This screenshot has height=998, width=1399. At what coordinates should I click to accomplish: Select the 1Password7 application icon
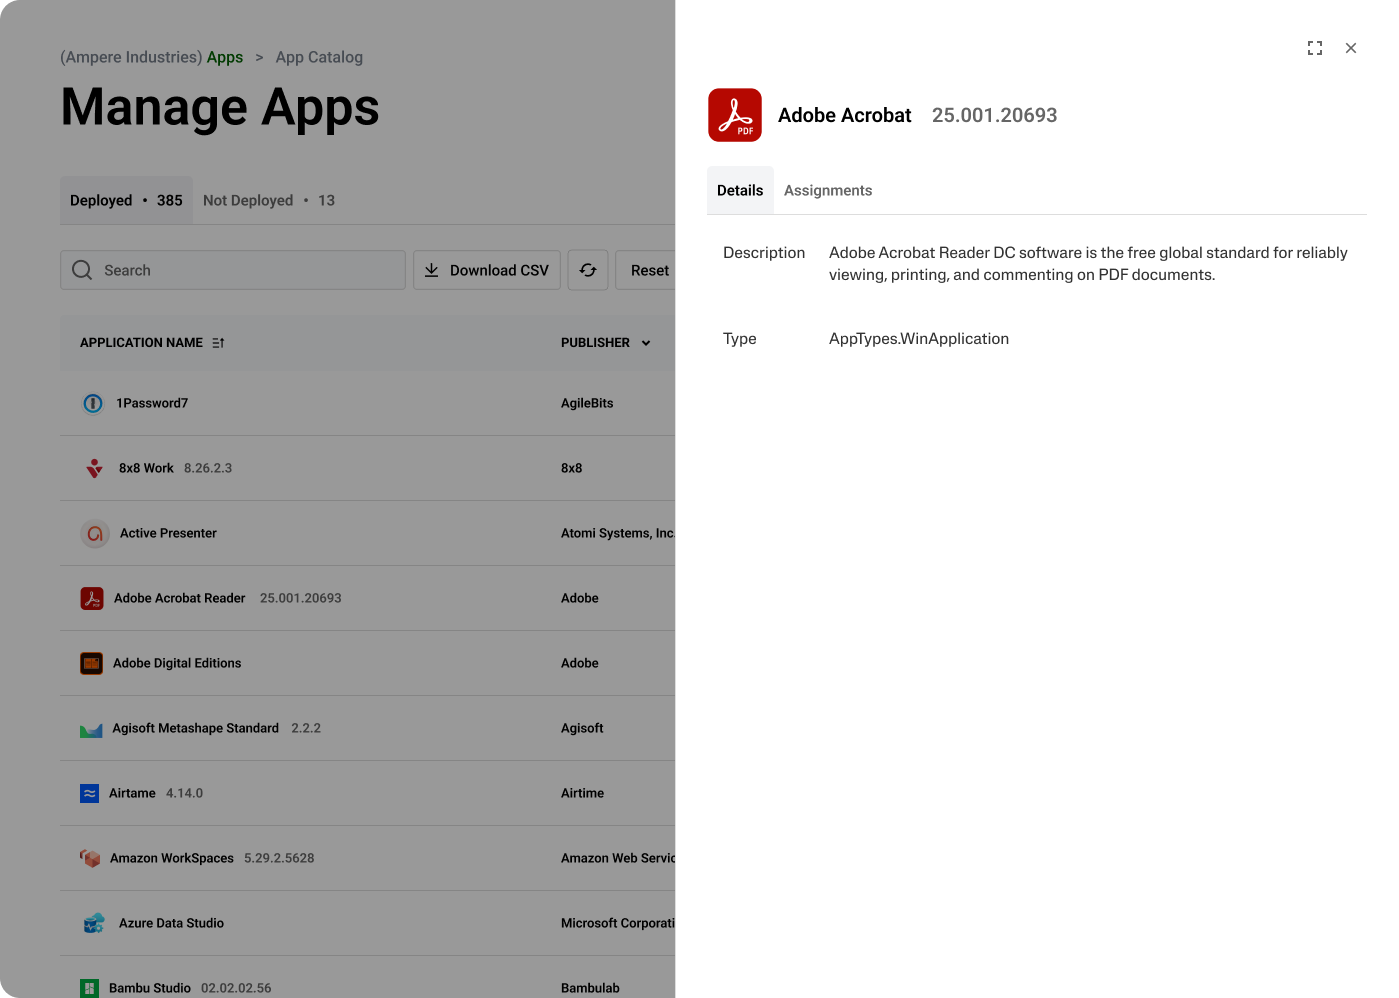pyautogui.click(x=93, y=403)
